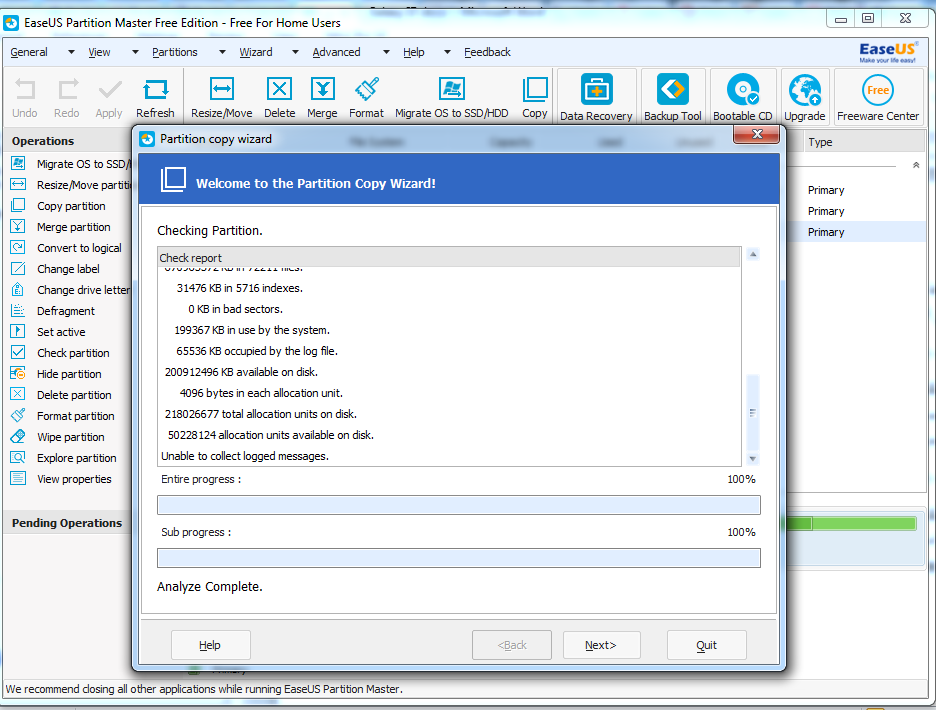Open View properties operation
936x710 pixels.
pyautogui.click(x=74, y=479)
